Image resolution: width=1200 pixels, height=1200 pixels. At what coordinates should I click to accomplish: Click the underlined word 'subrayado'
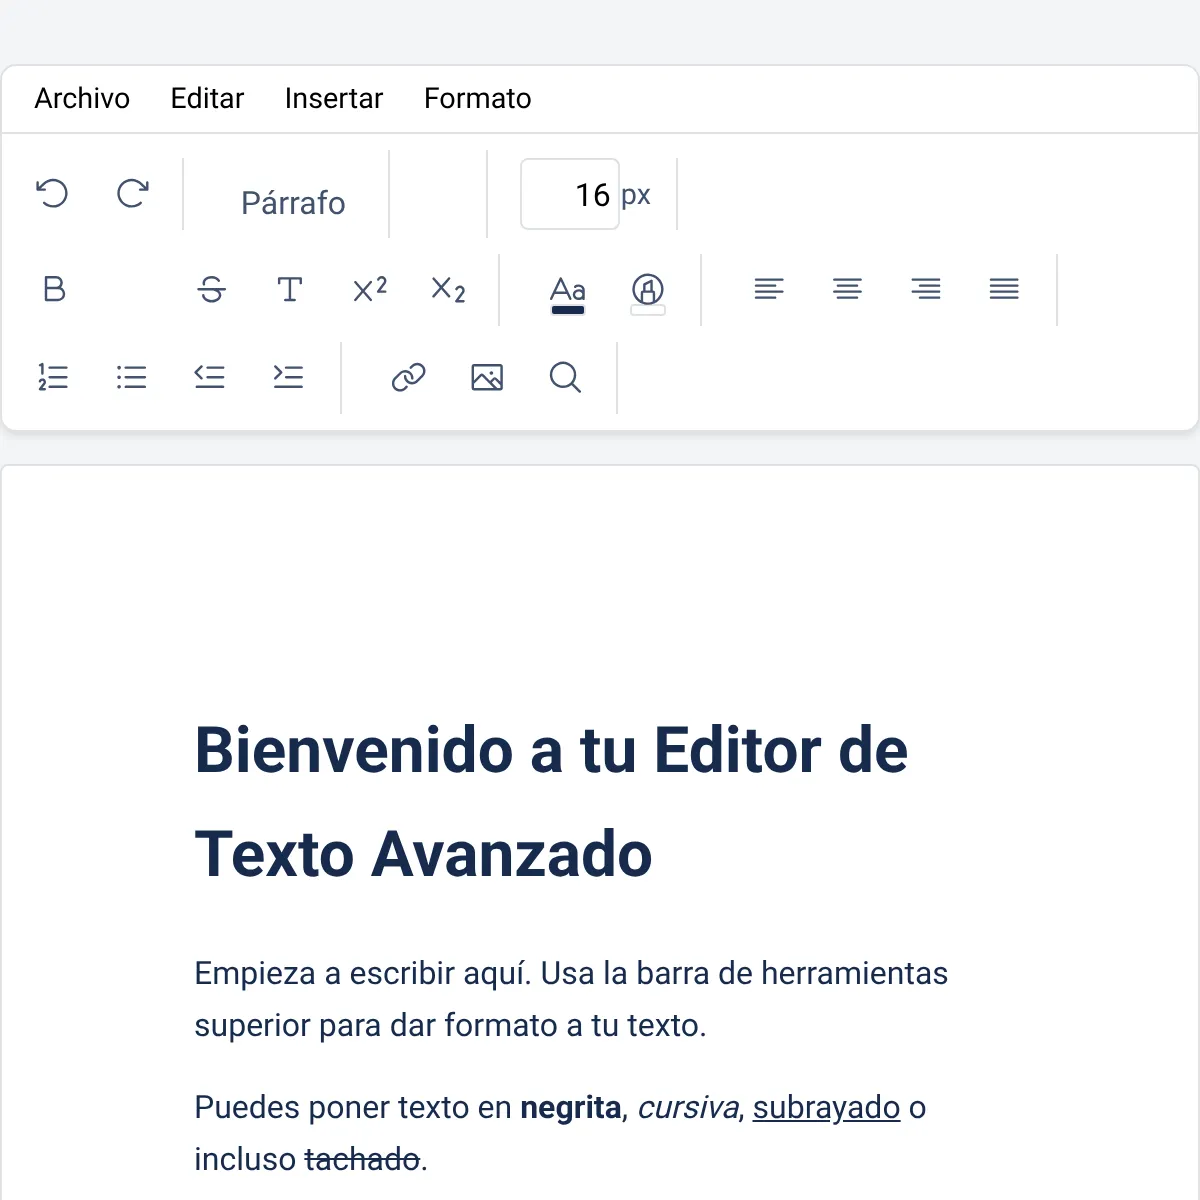point(827,1108)
